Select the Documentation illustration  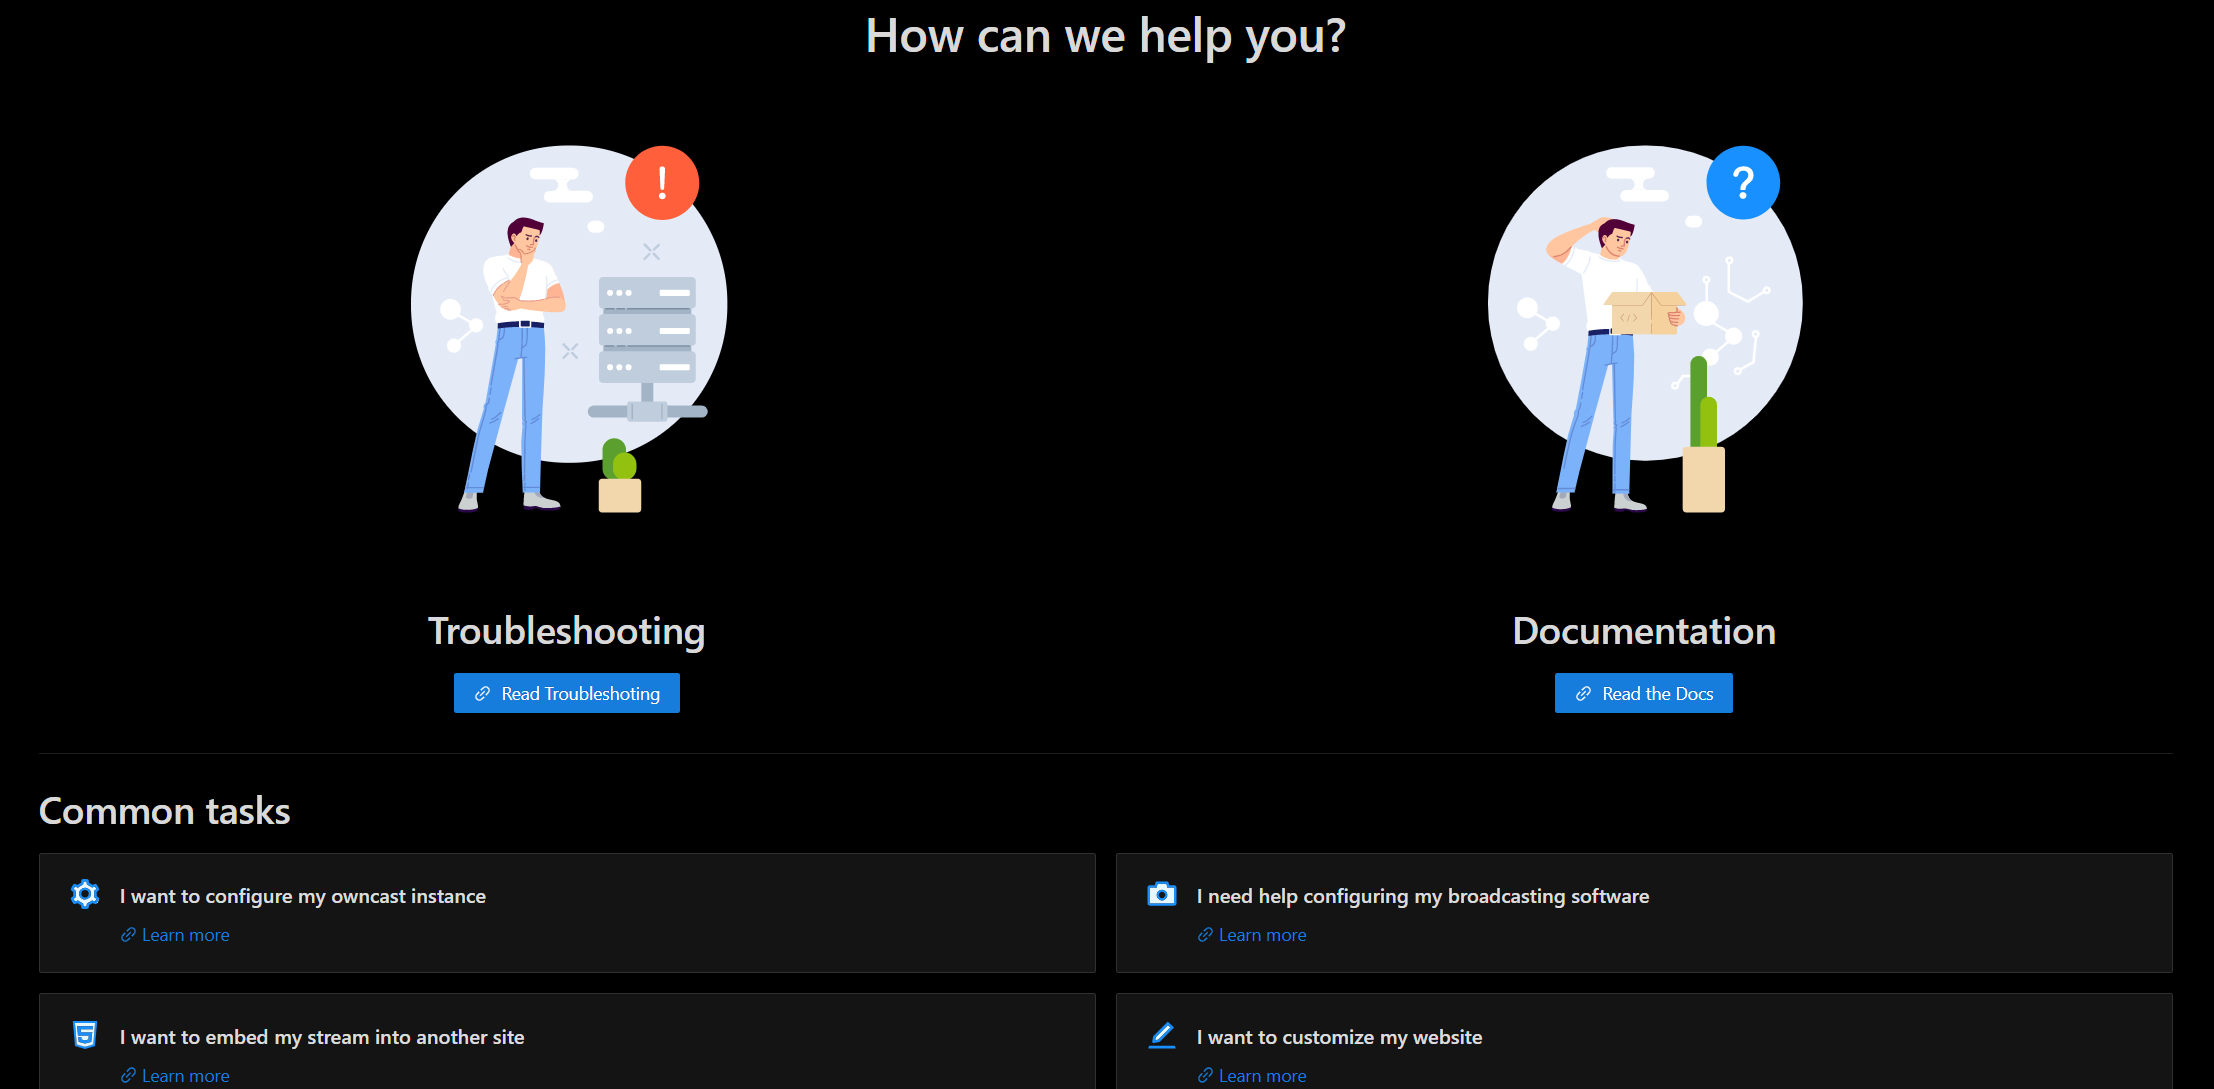1645,330
